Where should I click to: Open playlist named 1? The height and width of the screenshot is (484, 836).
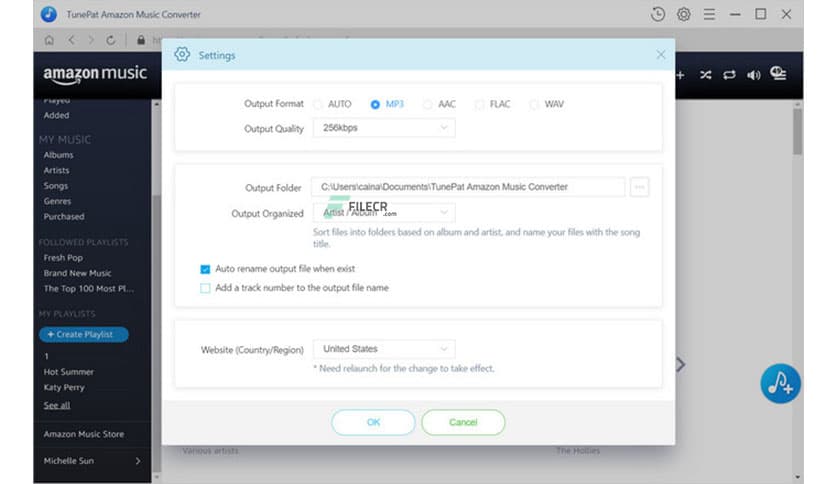(x=46, y=356)
